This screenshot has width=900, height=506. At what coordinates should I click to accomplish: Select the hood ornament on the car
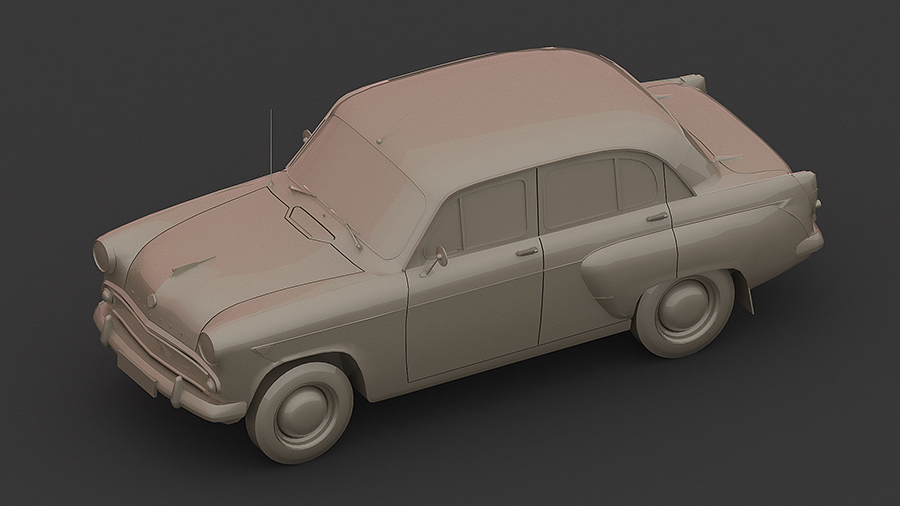192,266
